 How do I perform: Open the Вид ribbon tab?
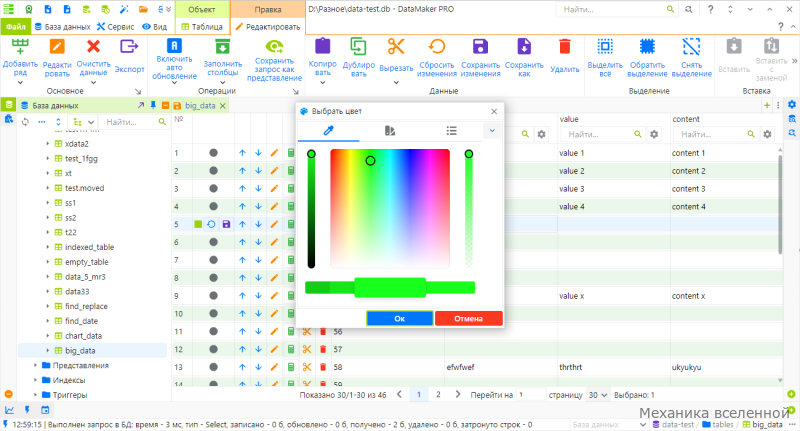155,27
